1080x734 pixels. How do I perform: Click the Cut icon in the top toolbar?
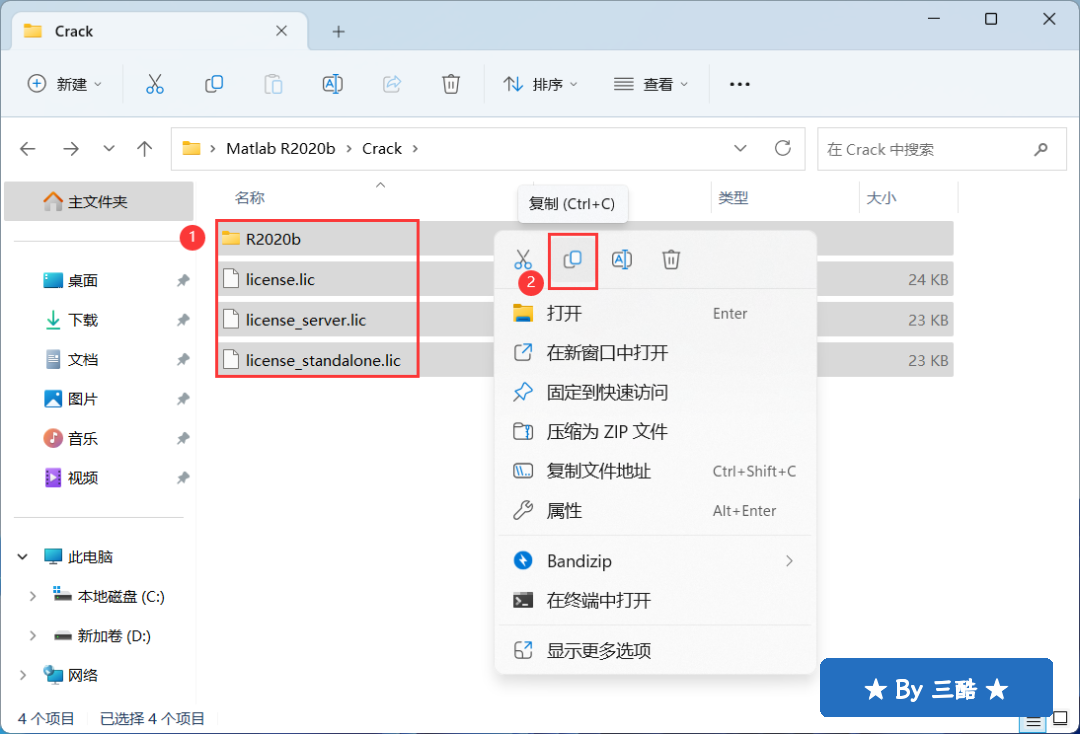click(x=155, y=84)
